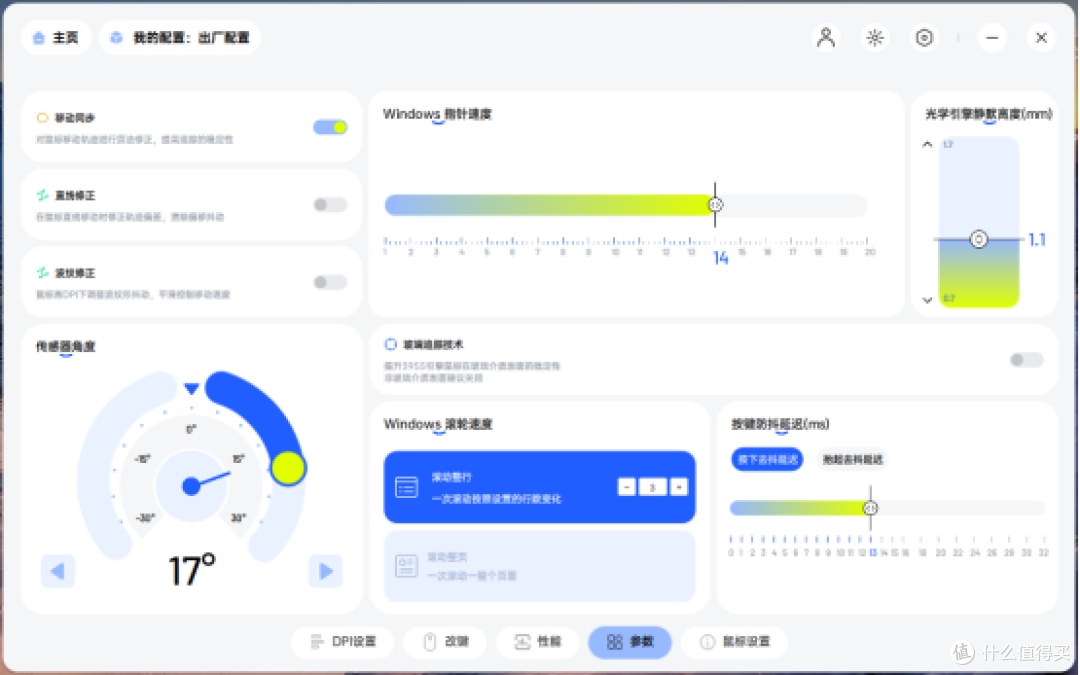Decrease sensor angle with left arrow
1080x675 pixels.
(57, 571)
